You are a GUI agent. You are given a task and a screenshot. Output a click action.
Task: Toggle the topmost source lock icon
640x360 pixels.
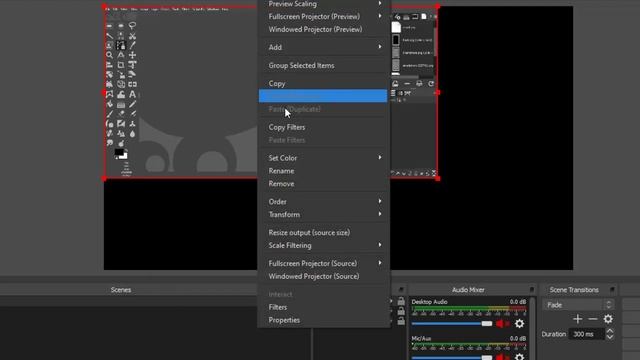tap(401, 301)
